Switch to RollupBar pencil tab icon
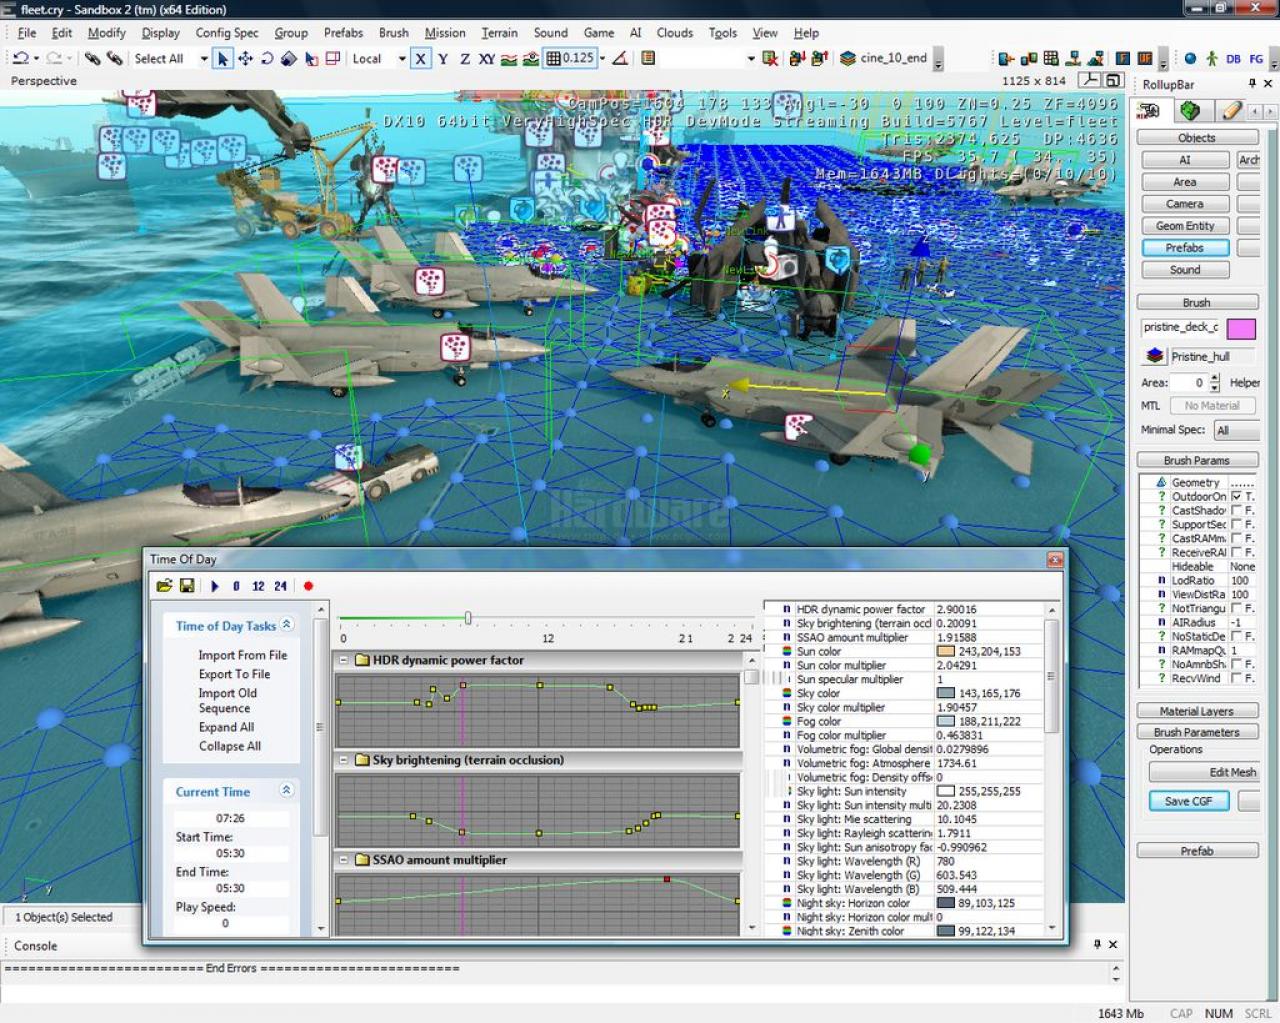1280x1023 pixels. coord(1231,111)
